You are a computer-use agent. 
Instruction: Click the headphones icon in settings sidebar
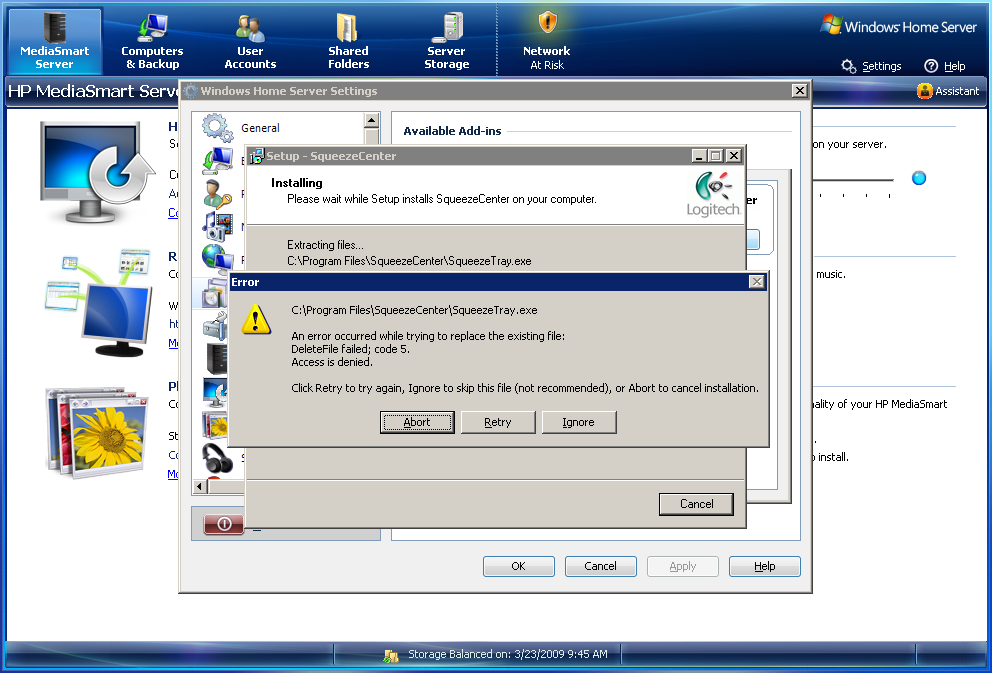click(x=218, y=458)
